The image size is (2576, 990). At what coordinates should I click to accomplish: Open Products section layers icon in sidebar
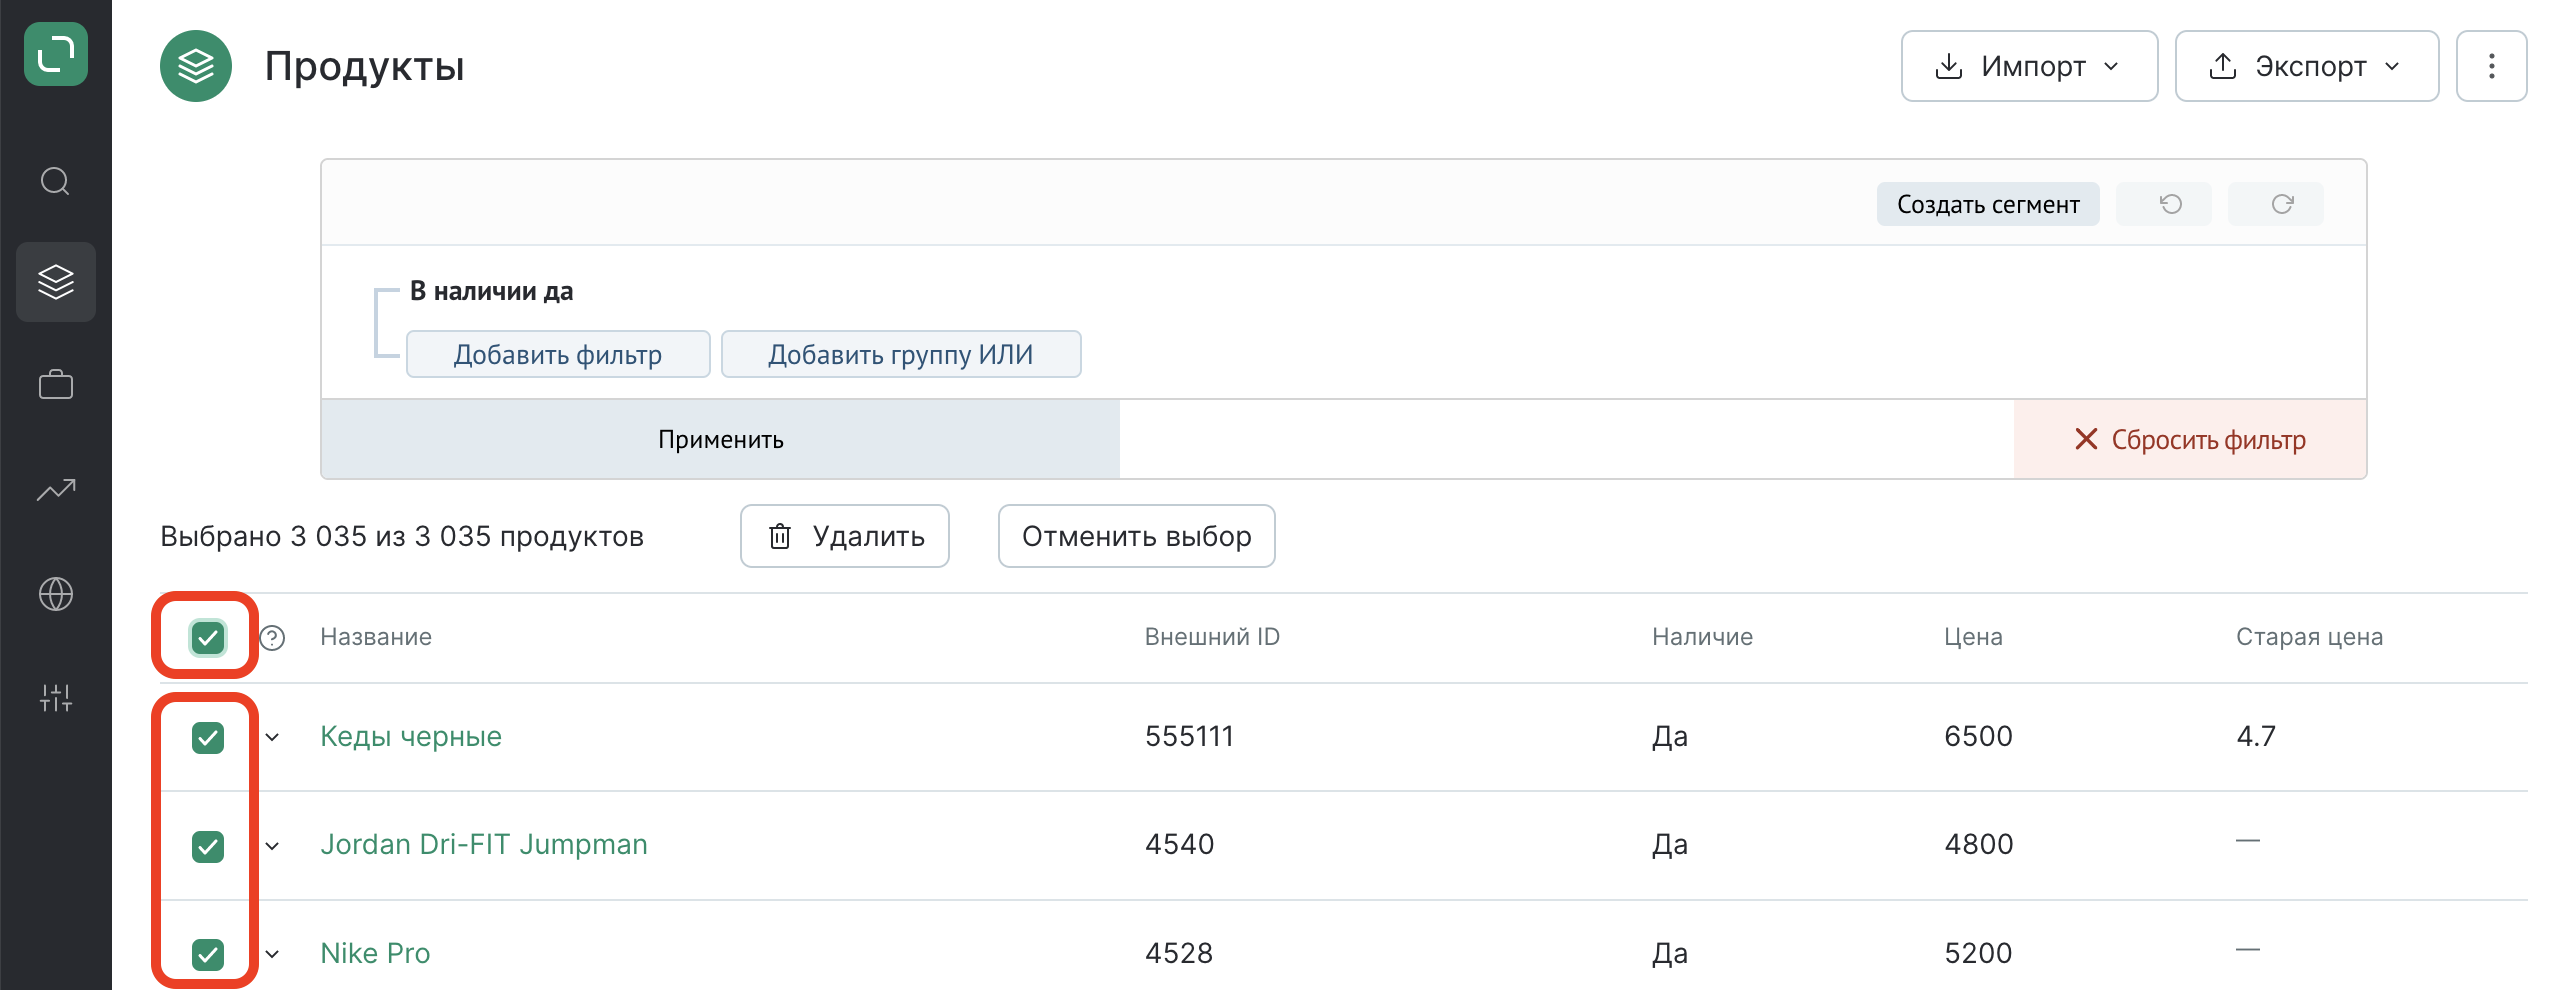tap(56, 282)
